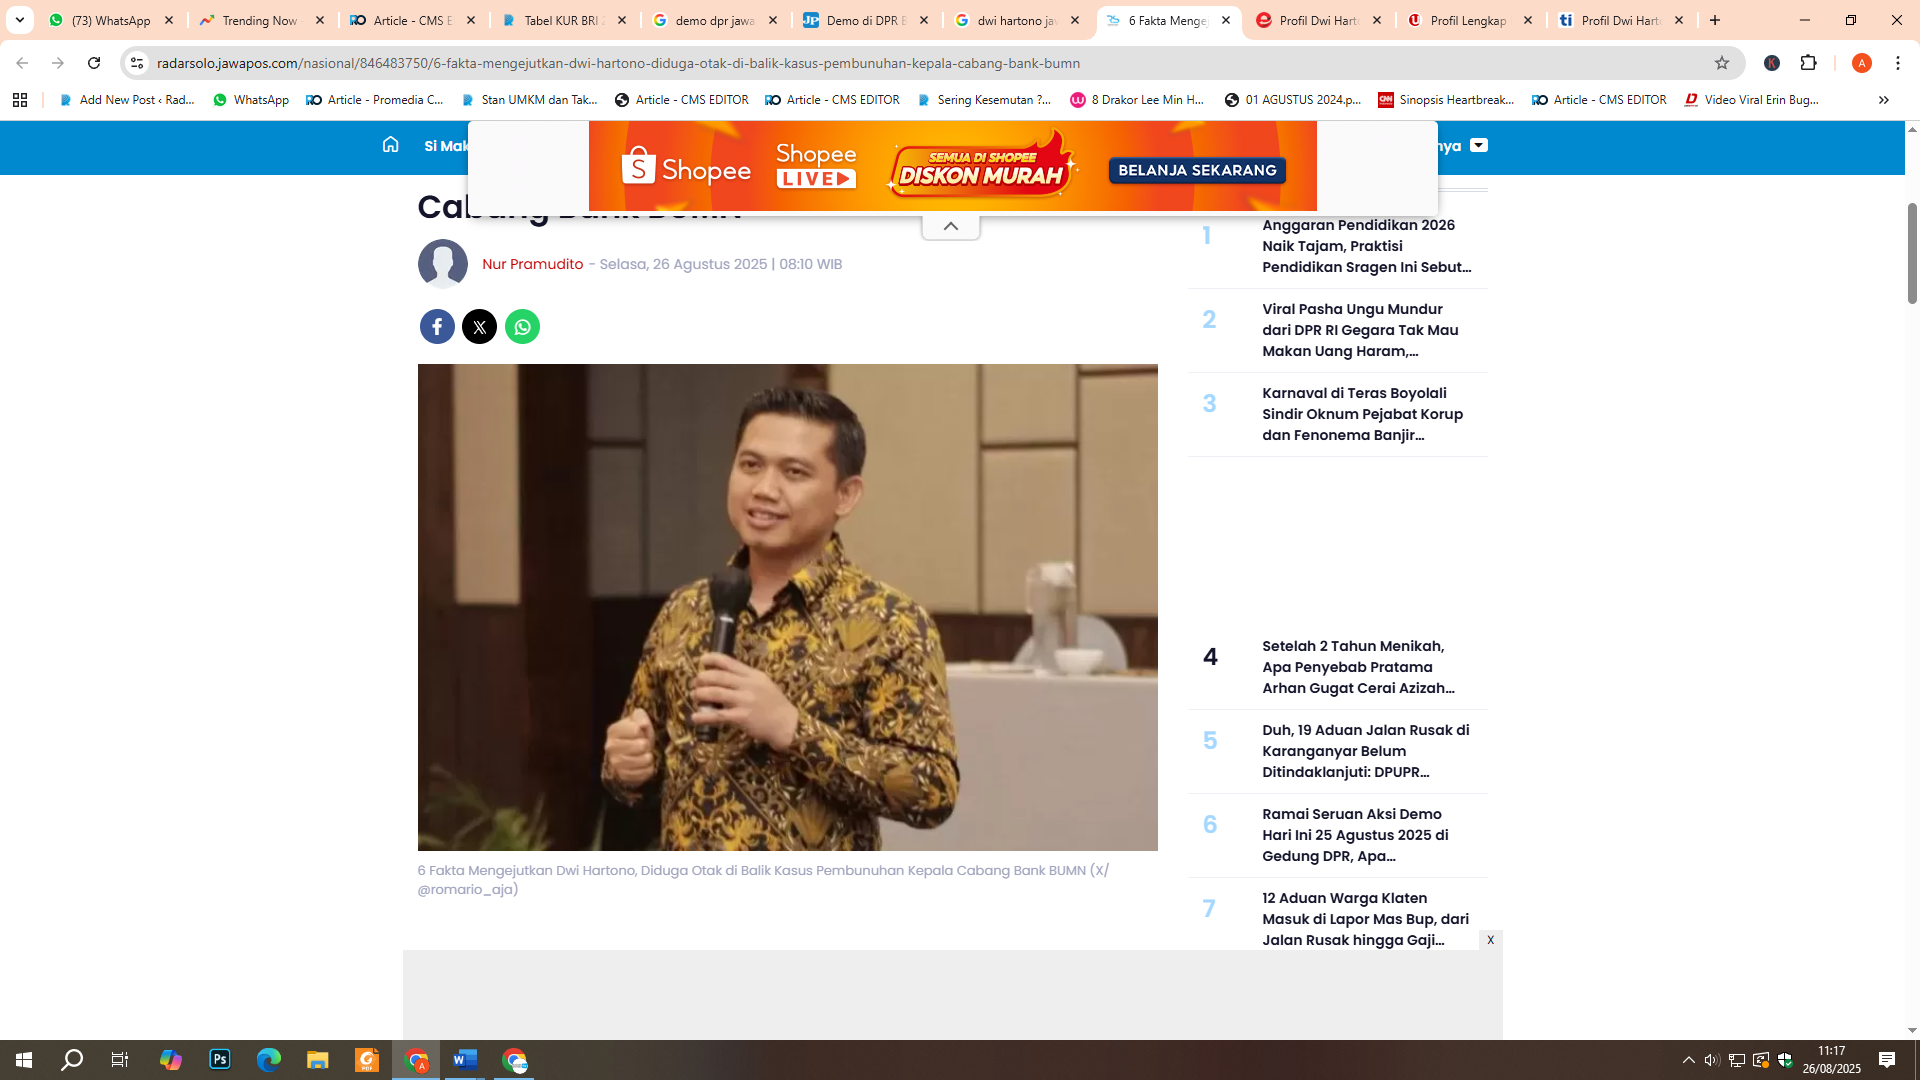
Task: Launch Photoshop from the taskbar
Action: click(x=219, y=1061)
